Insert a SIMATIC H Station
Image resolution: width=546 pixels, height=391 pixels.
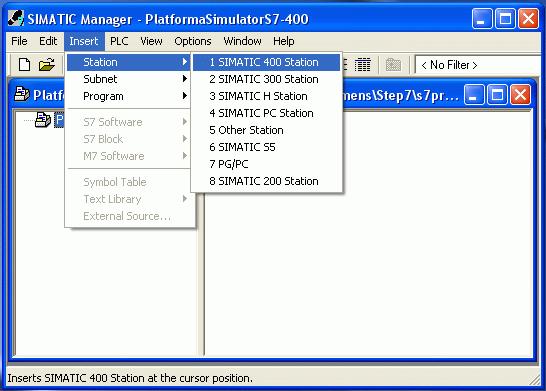tap(266, 96)
